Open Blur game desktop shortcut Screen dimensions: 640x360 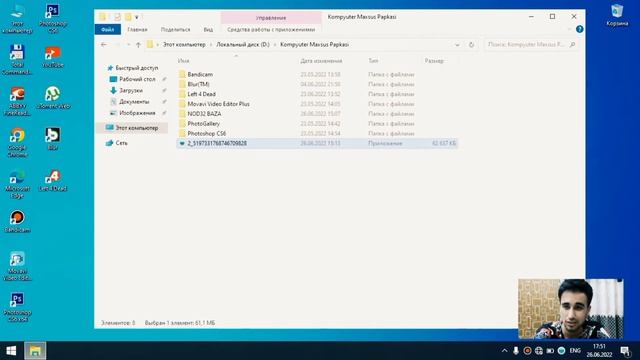[x=53, y=139]
